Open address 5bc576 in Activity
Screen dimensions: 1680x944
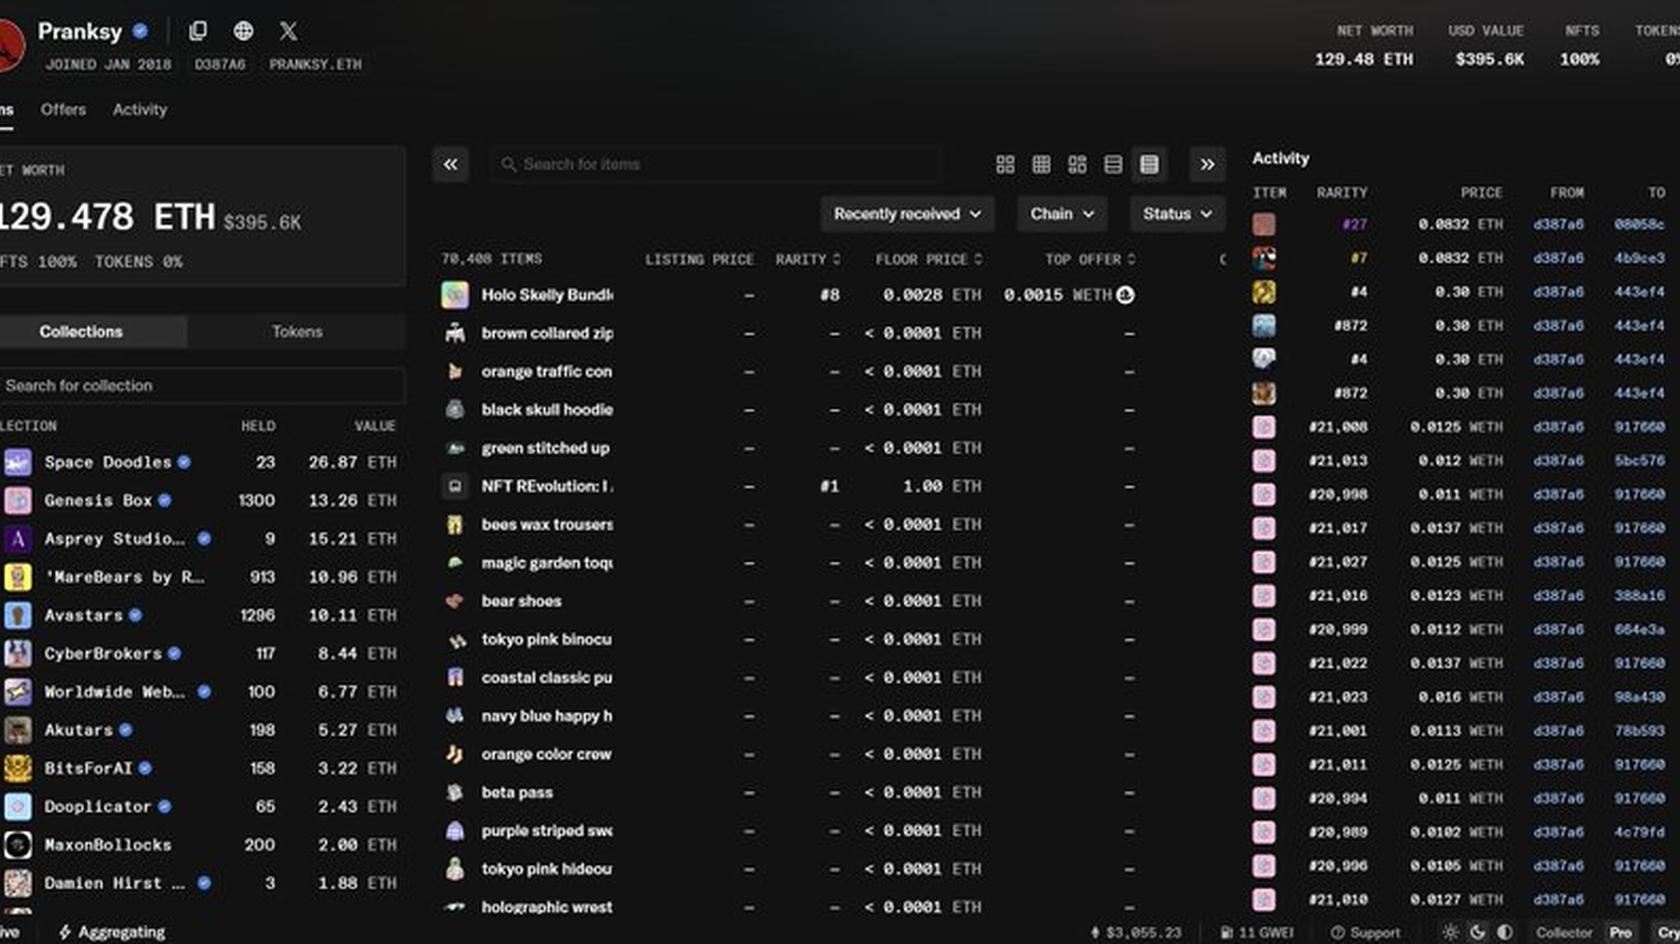point(1639,461)
